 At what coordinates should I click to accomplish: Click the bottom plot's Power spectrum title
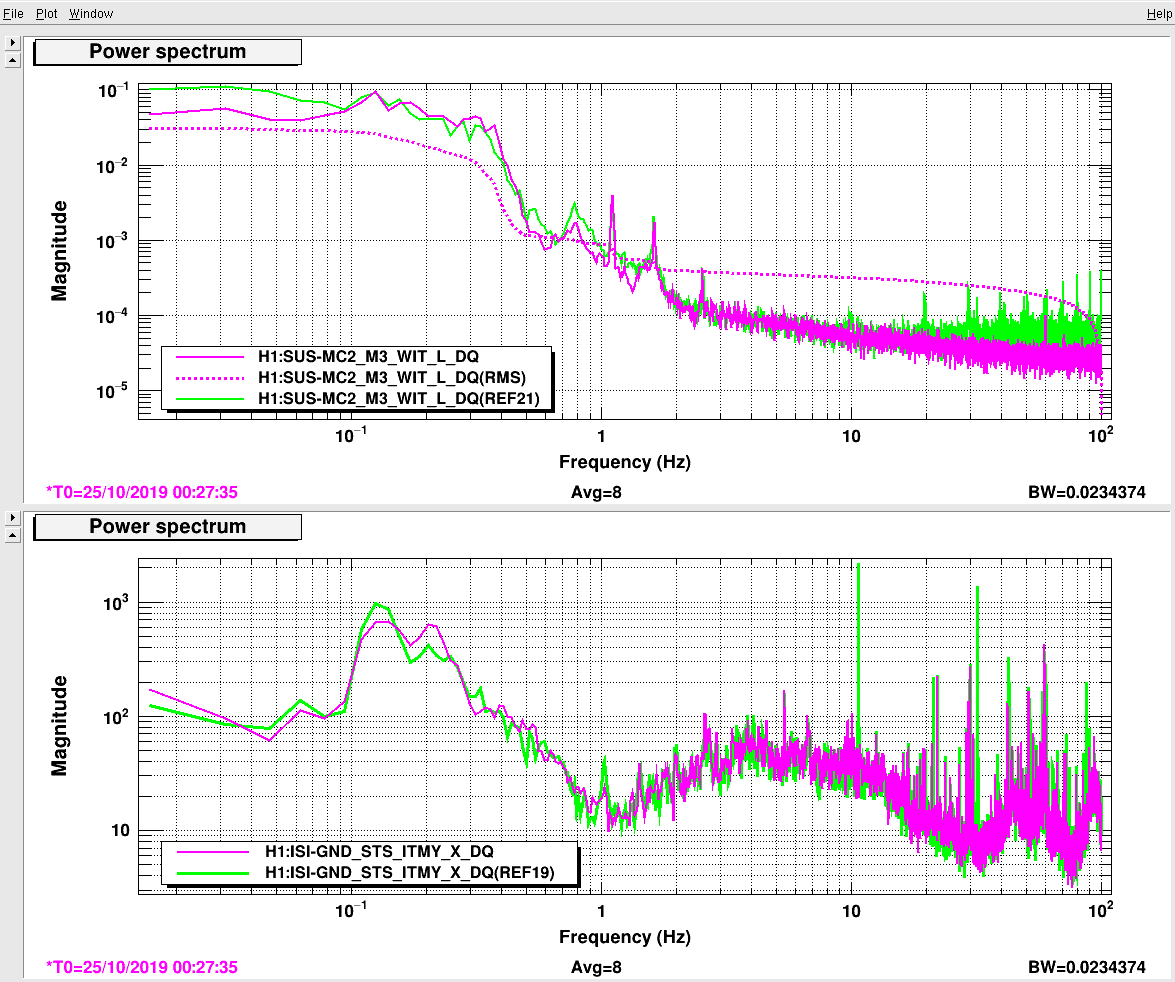coord(168,527)
